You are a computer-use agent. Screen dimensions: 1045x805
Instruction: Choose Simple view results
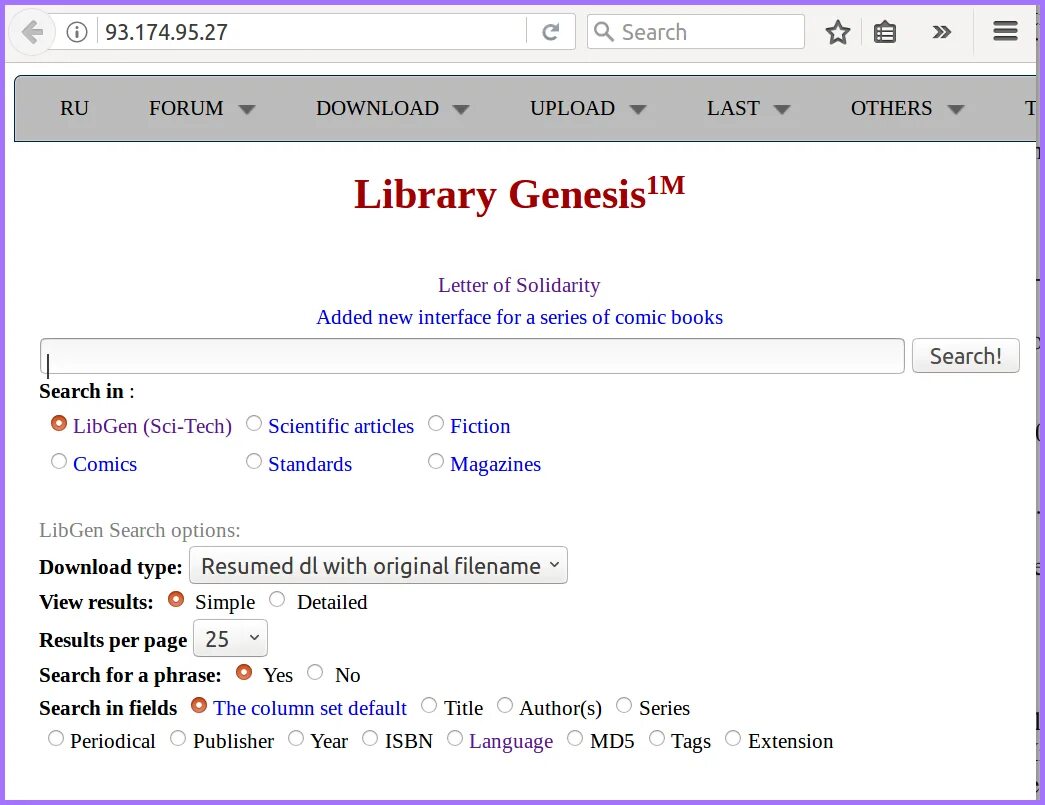tap(176, 599)
